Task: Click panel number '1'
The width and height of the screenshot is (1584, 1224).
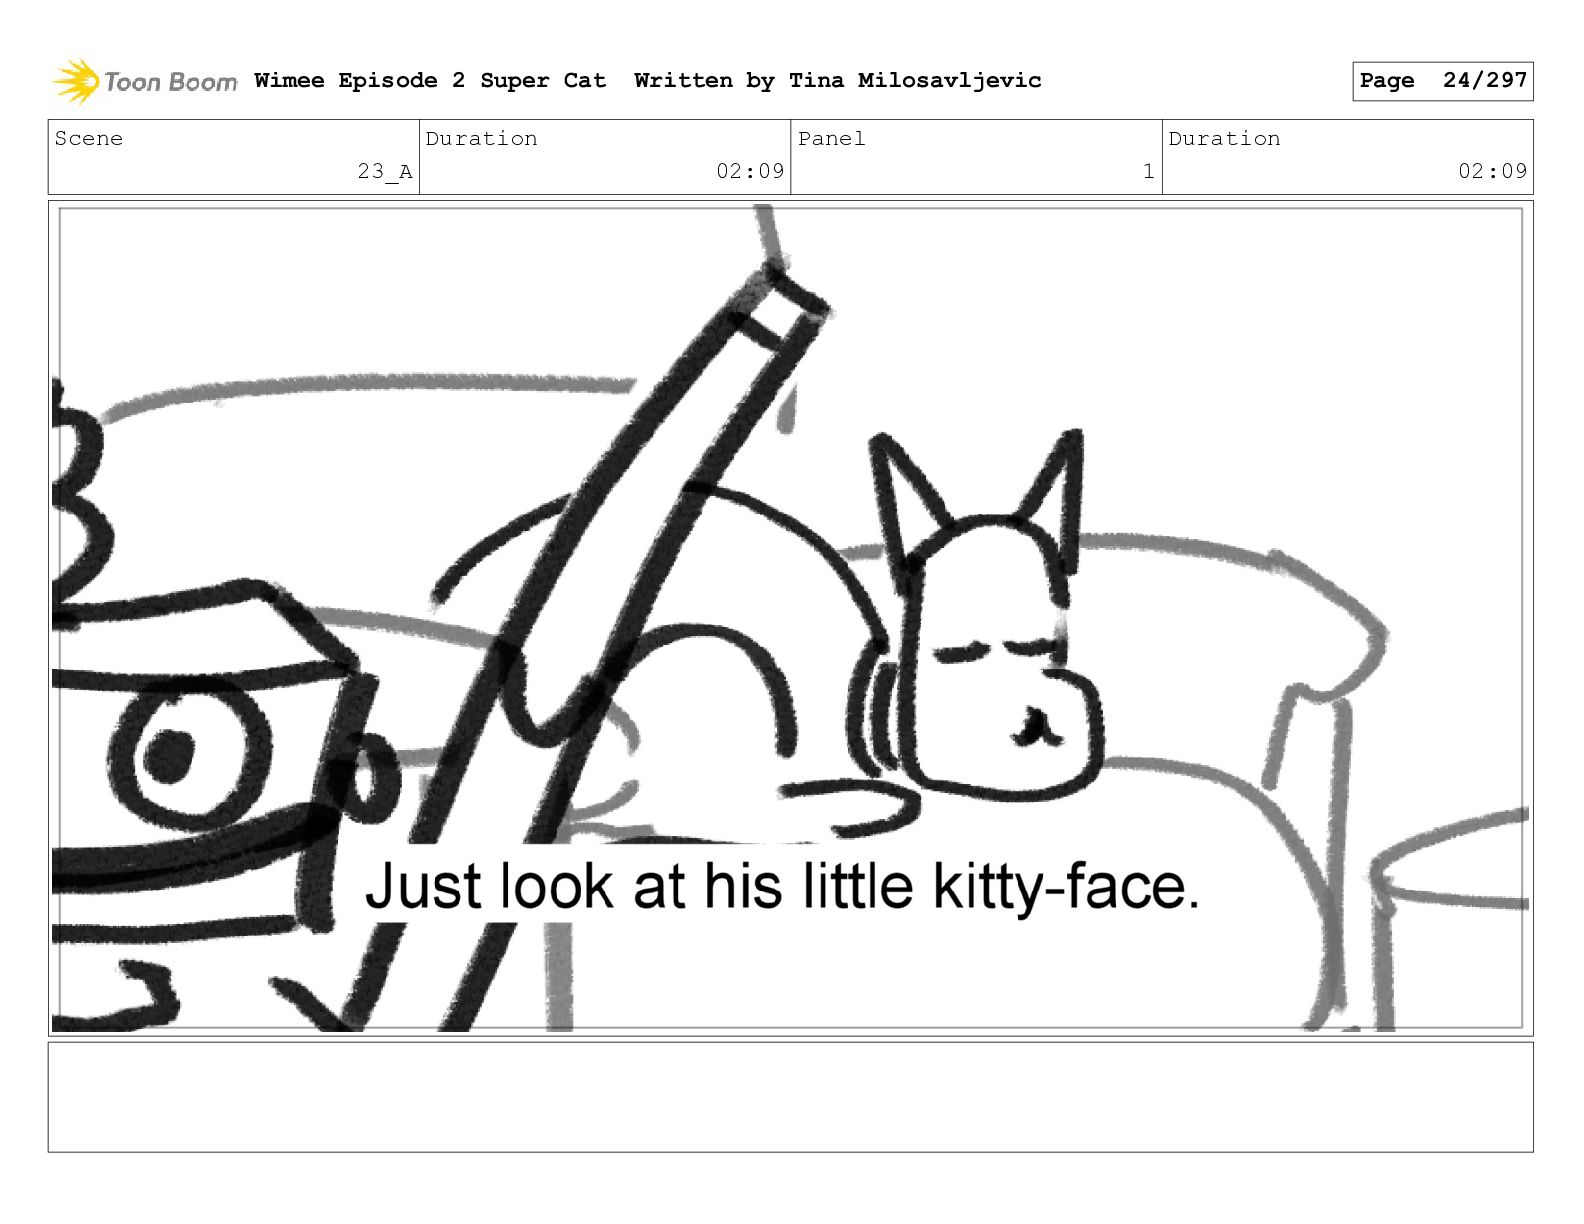Action: tap(1149, 172)
